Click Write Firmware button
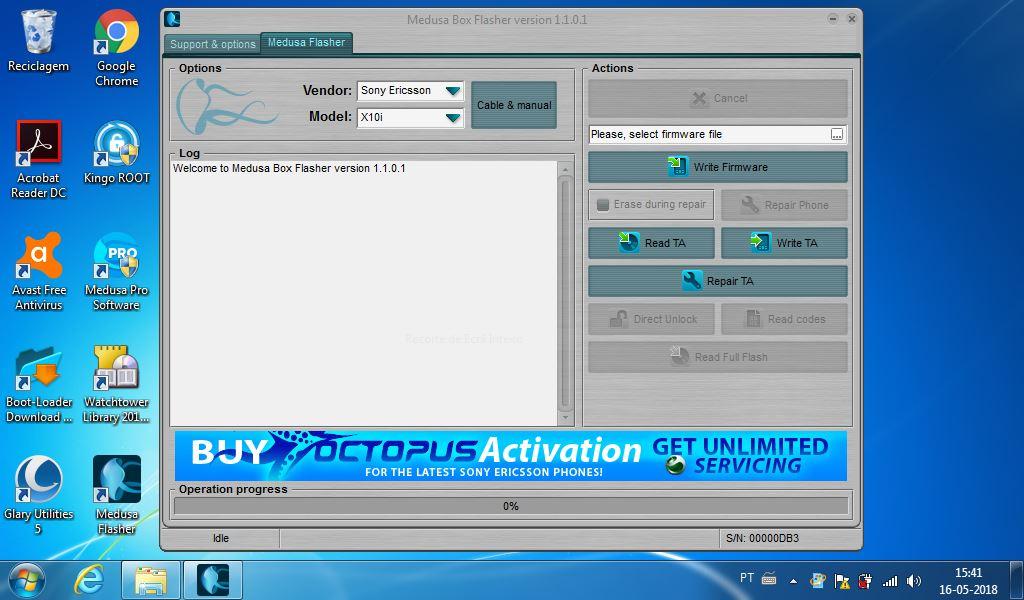The image size is (1024, 600). pyautogui.click(x=718, y=167)
